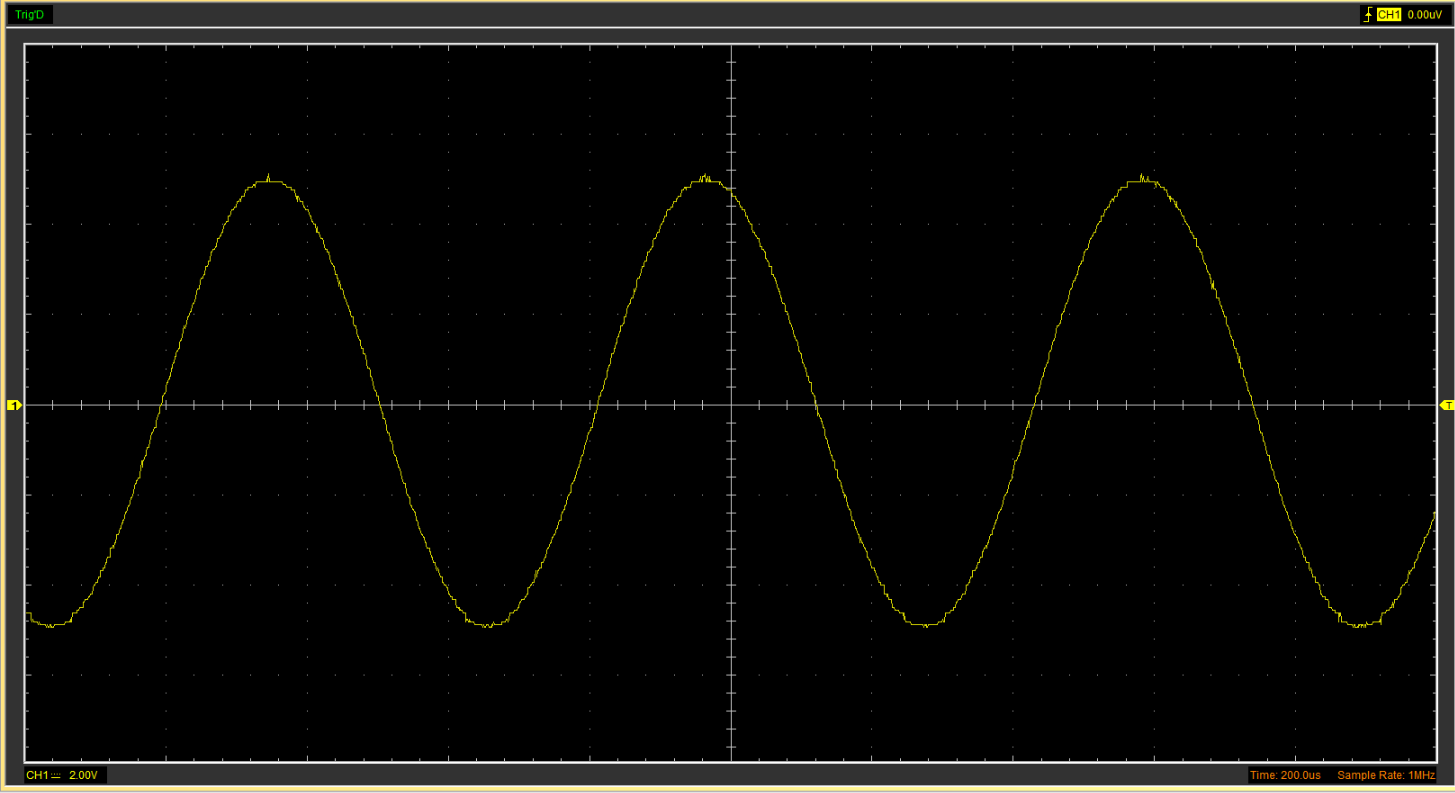1455x793 pixels.
Task: Click the first trough of the sine wave
Action: [x=51, y=625]
